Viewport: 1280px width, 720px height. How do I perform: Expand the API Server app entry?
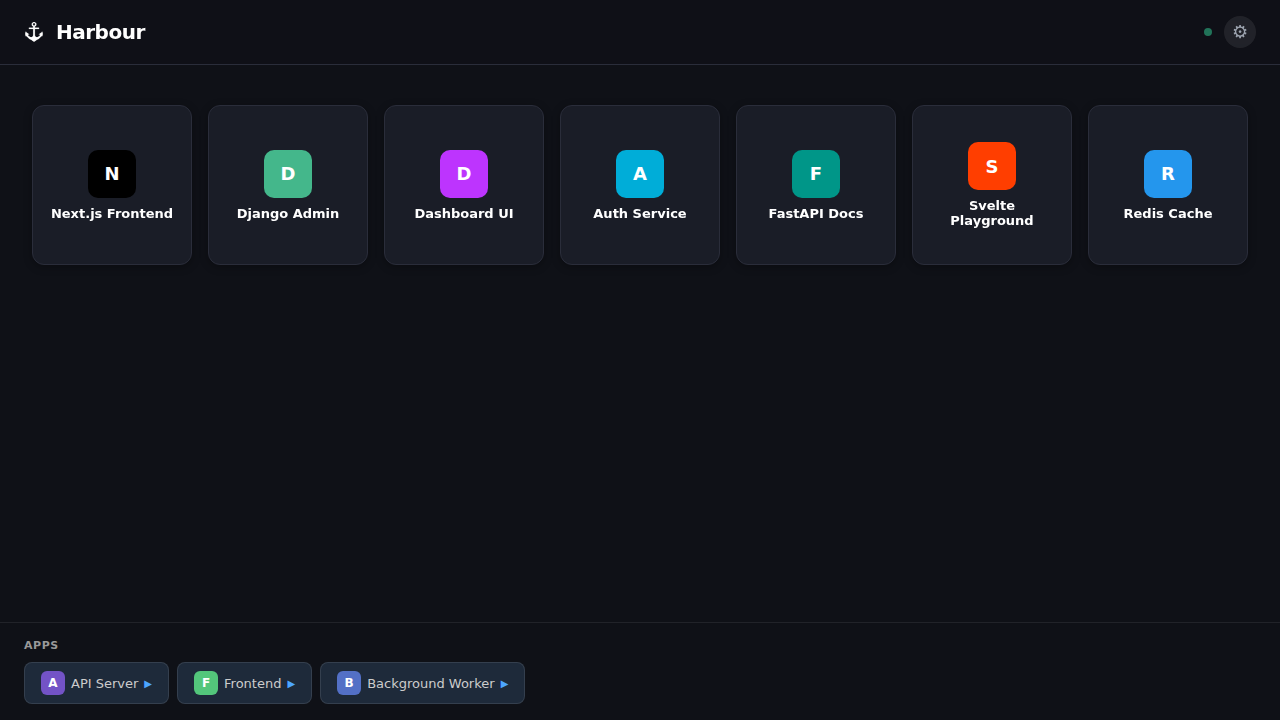coord(150,683)
